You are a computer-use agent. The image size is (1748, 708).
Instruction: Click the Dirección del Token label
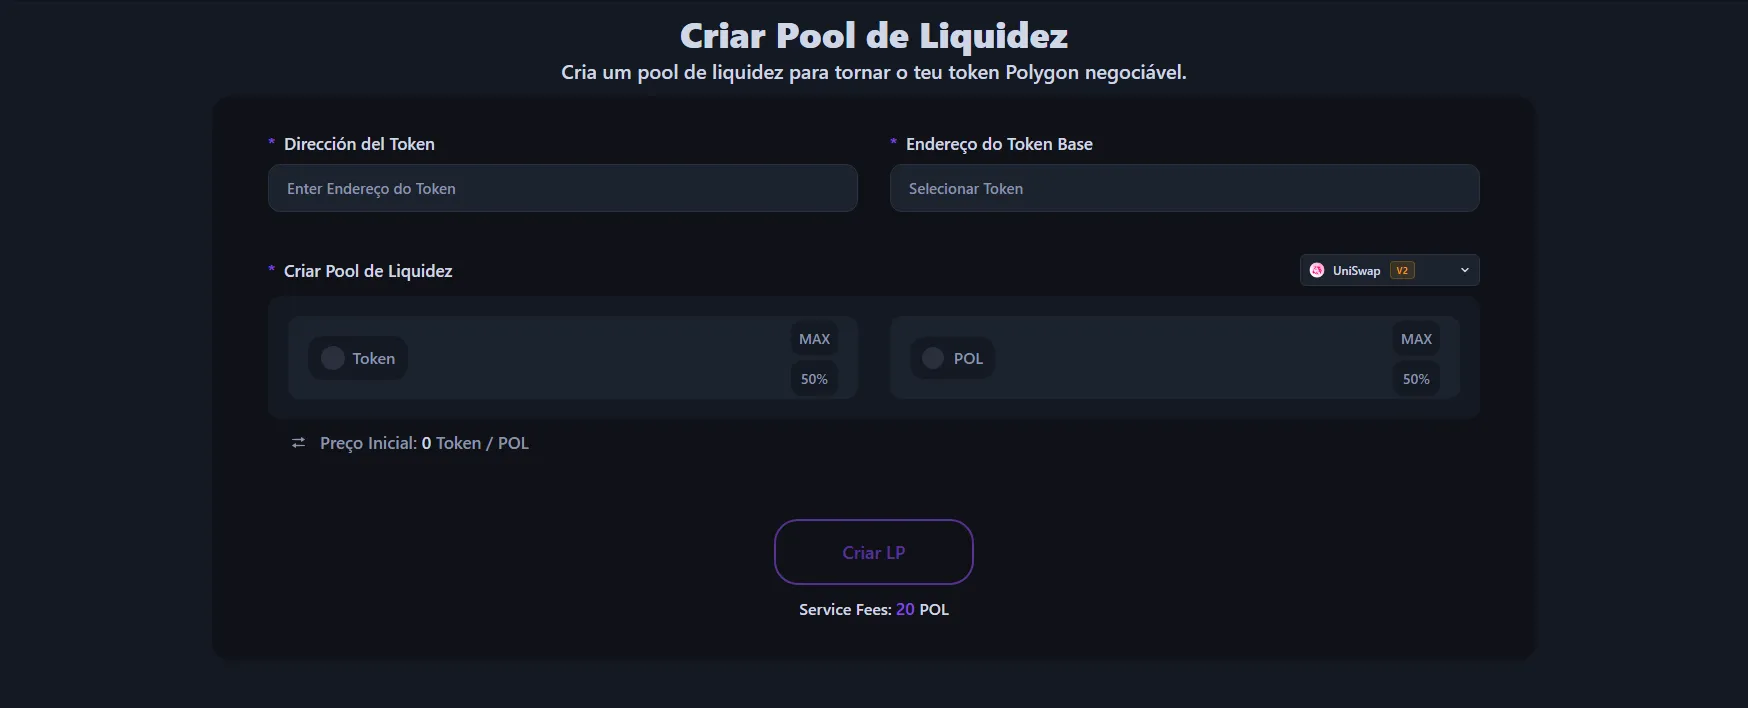(359, 144)
